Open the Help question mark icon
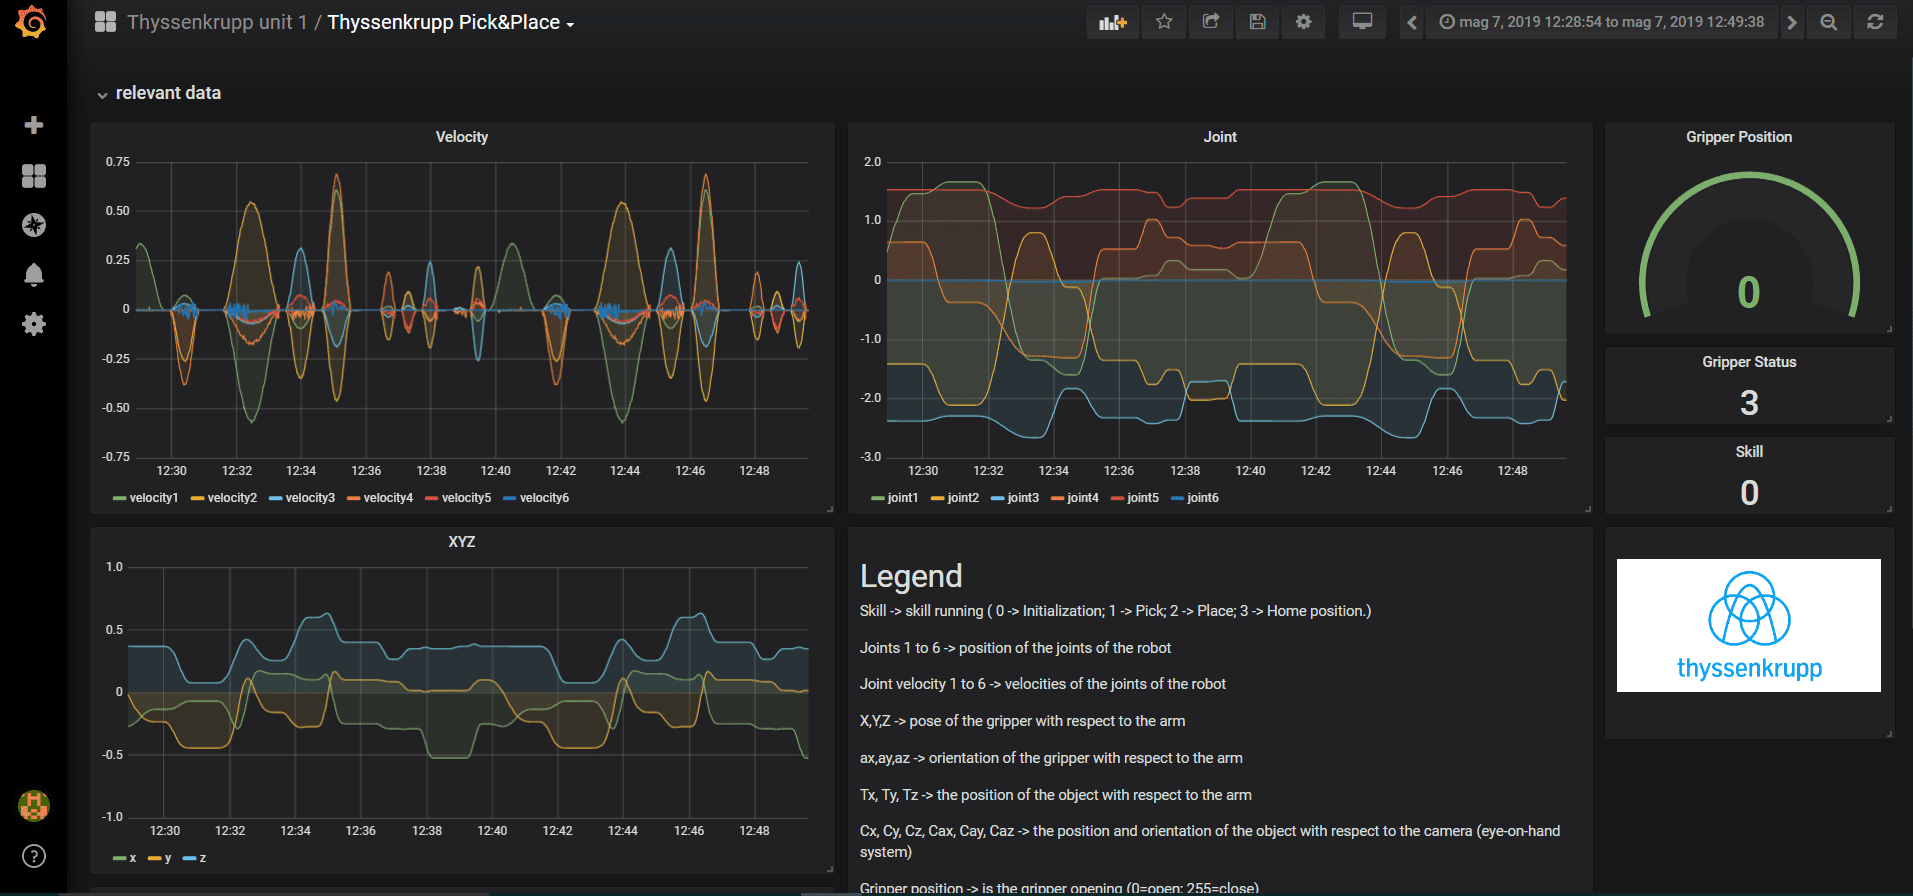 34,856
